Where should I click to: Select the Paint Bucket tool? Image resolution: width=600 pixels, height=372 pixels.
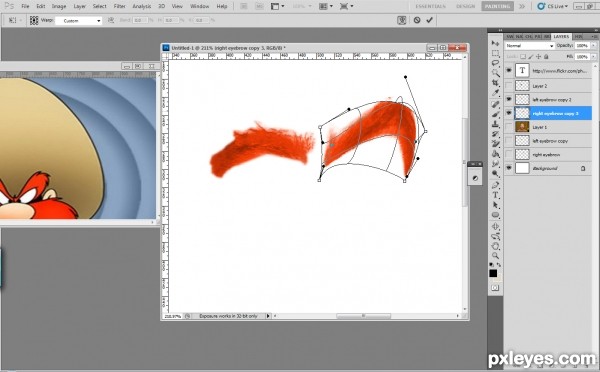point(495,154)
